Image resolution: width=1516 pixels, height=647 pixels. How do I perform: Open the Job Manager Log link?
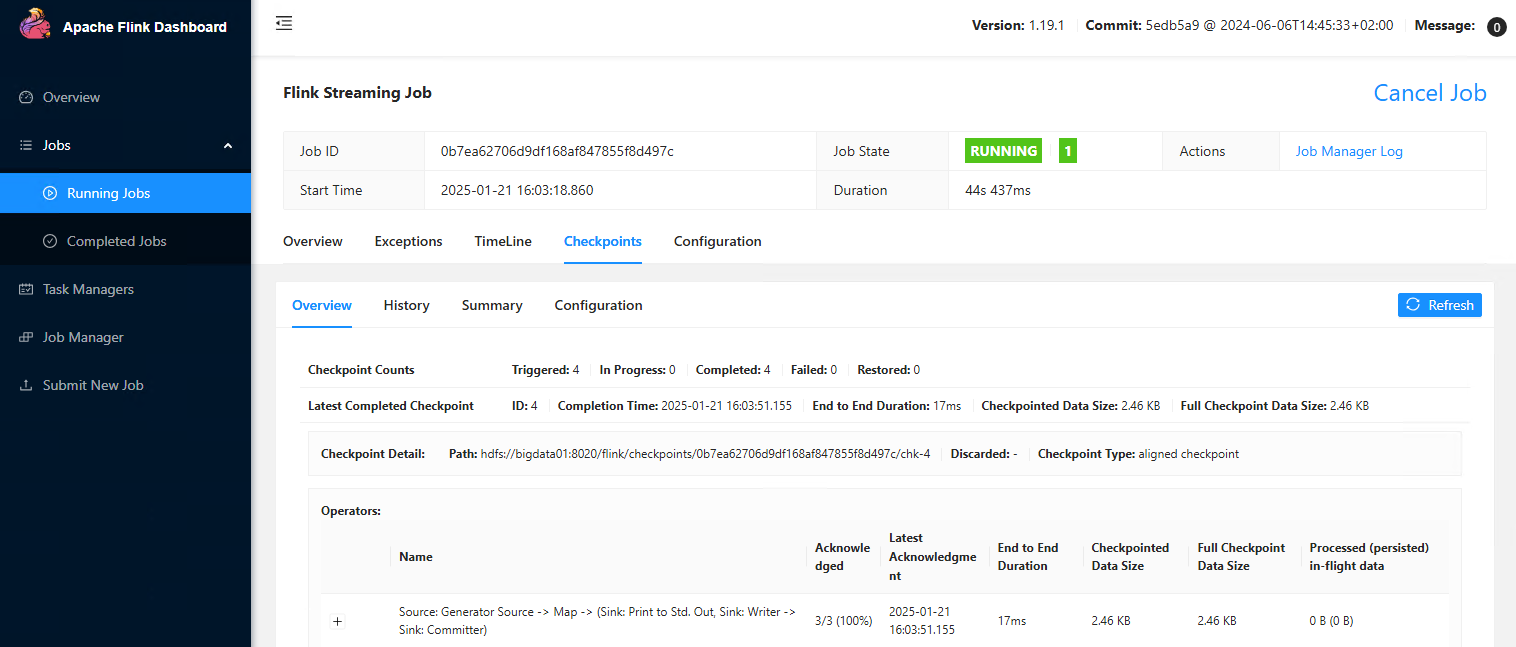tap(1348, 151)
